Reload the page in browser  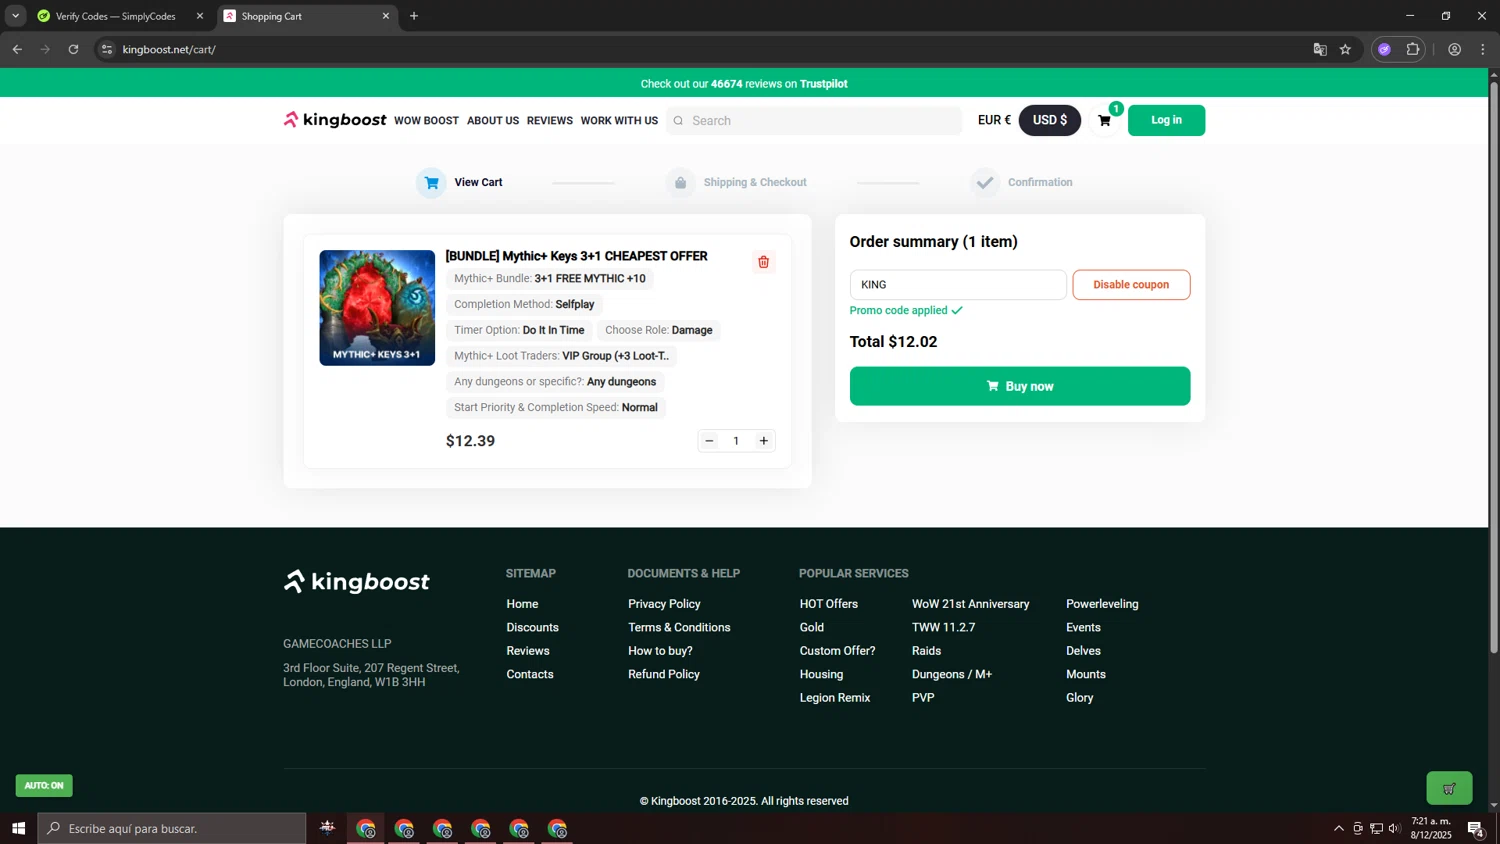[73, 49]
